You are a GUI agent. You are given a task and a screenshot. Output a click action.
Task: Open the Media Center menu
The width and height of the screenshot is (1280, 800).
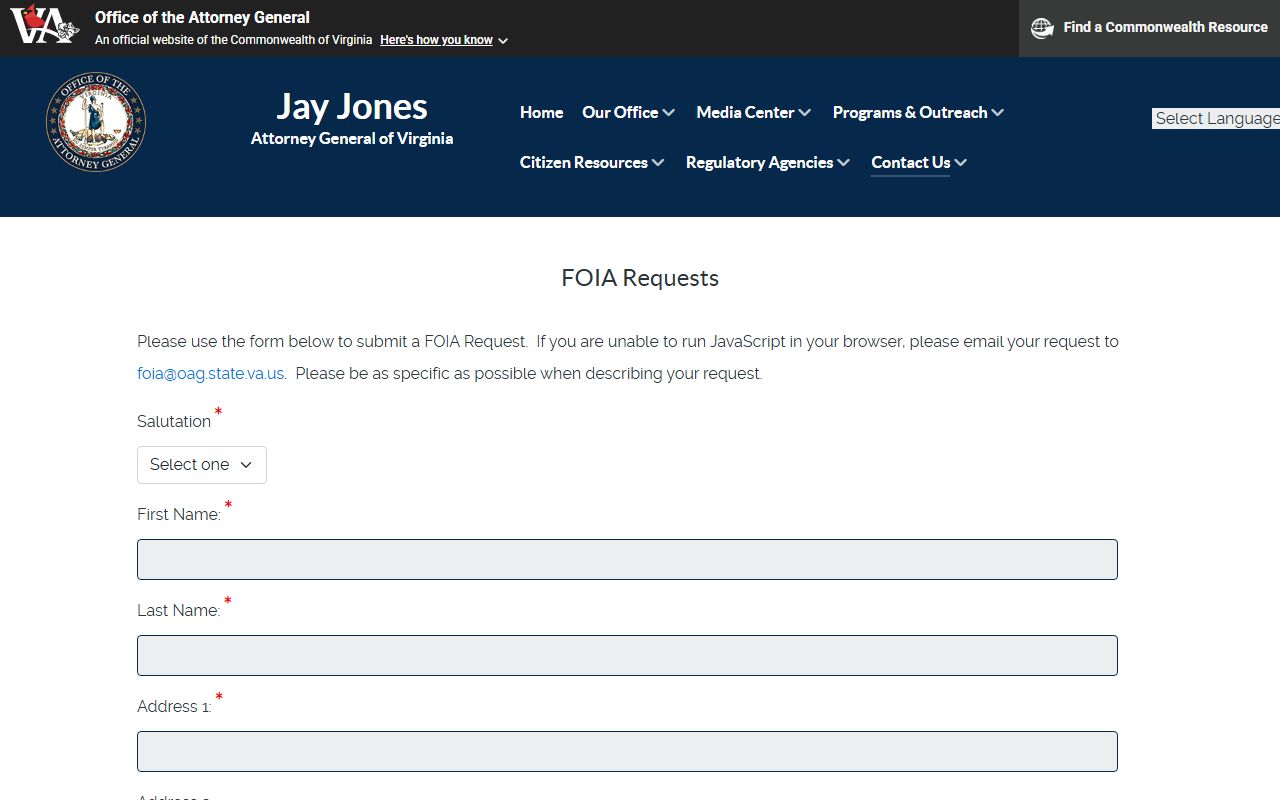pos(745,112)
